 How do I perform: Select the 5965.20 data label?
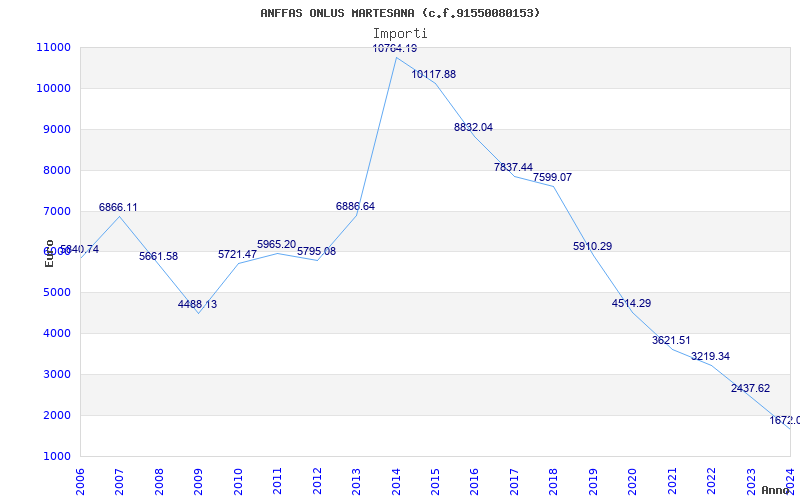point(277,245)
